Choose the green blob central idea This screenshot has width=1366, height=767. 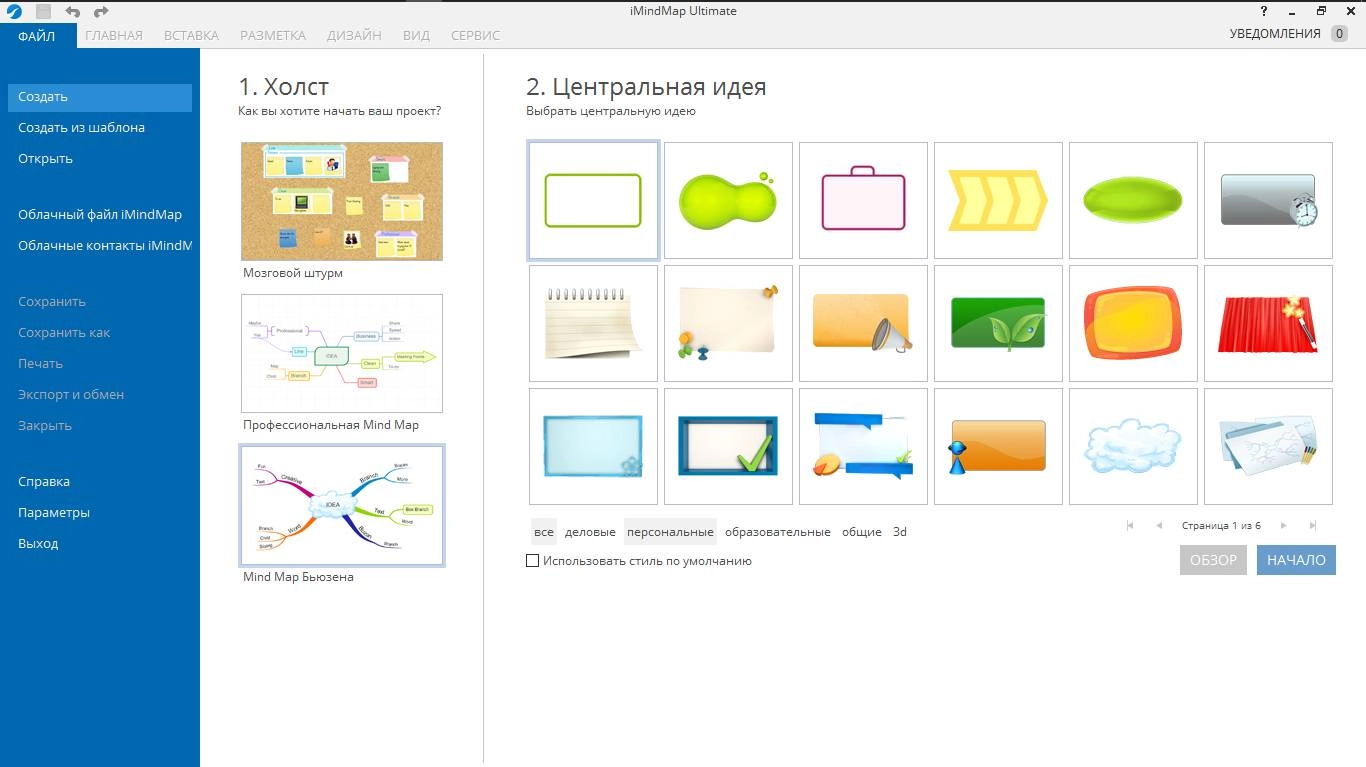(728, 200)
